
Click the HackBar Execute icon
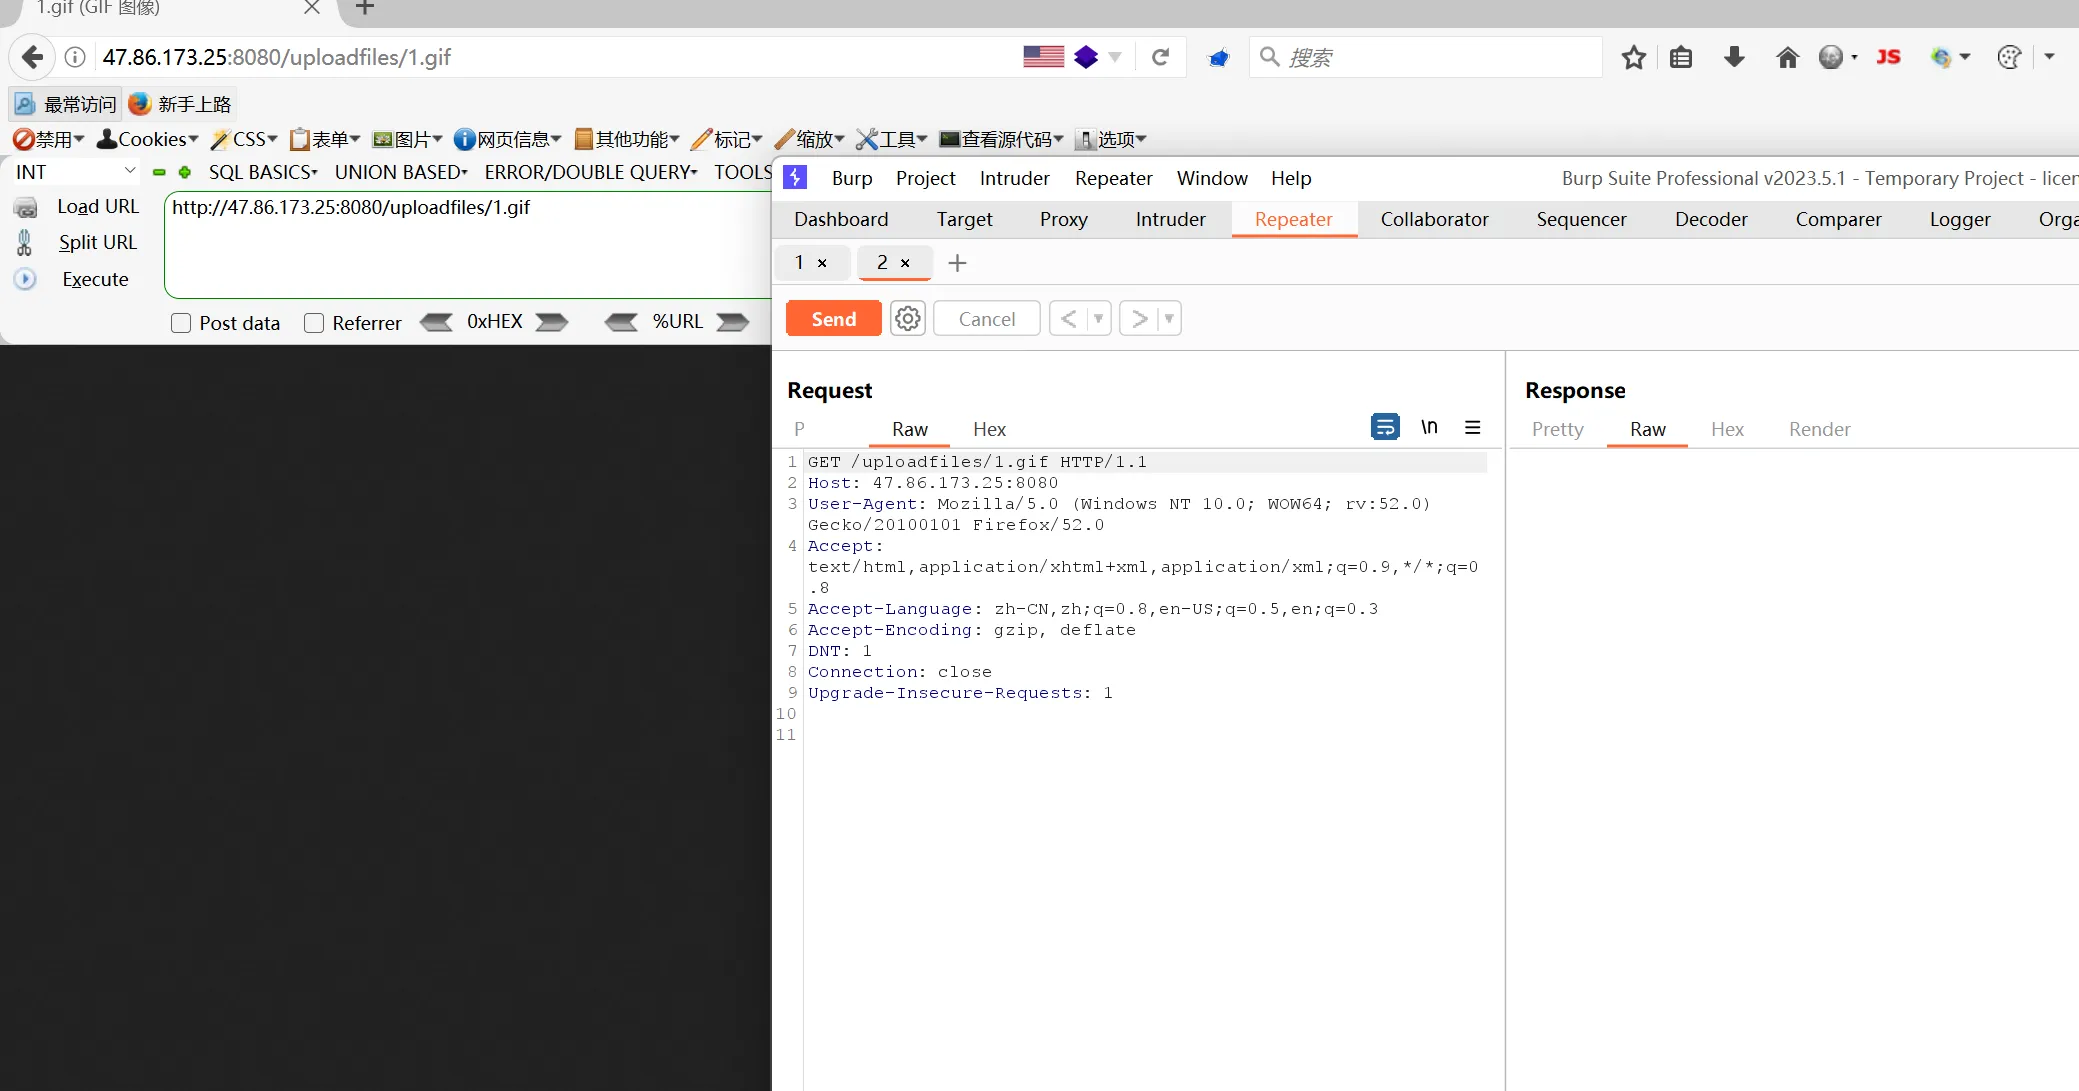pyautogui.click(x=25, y=279)
